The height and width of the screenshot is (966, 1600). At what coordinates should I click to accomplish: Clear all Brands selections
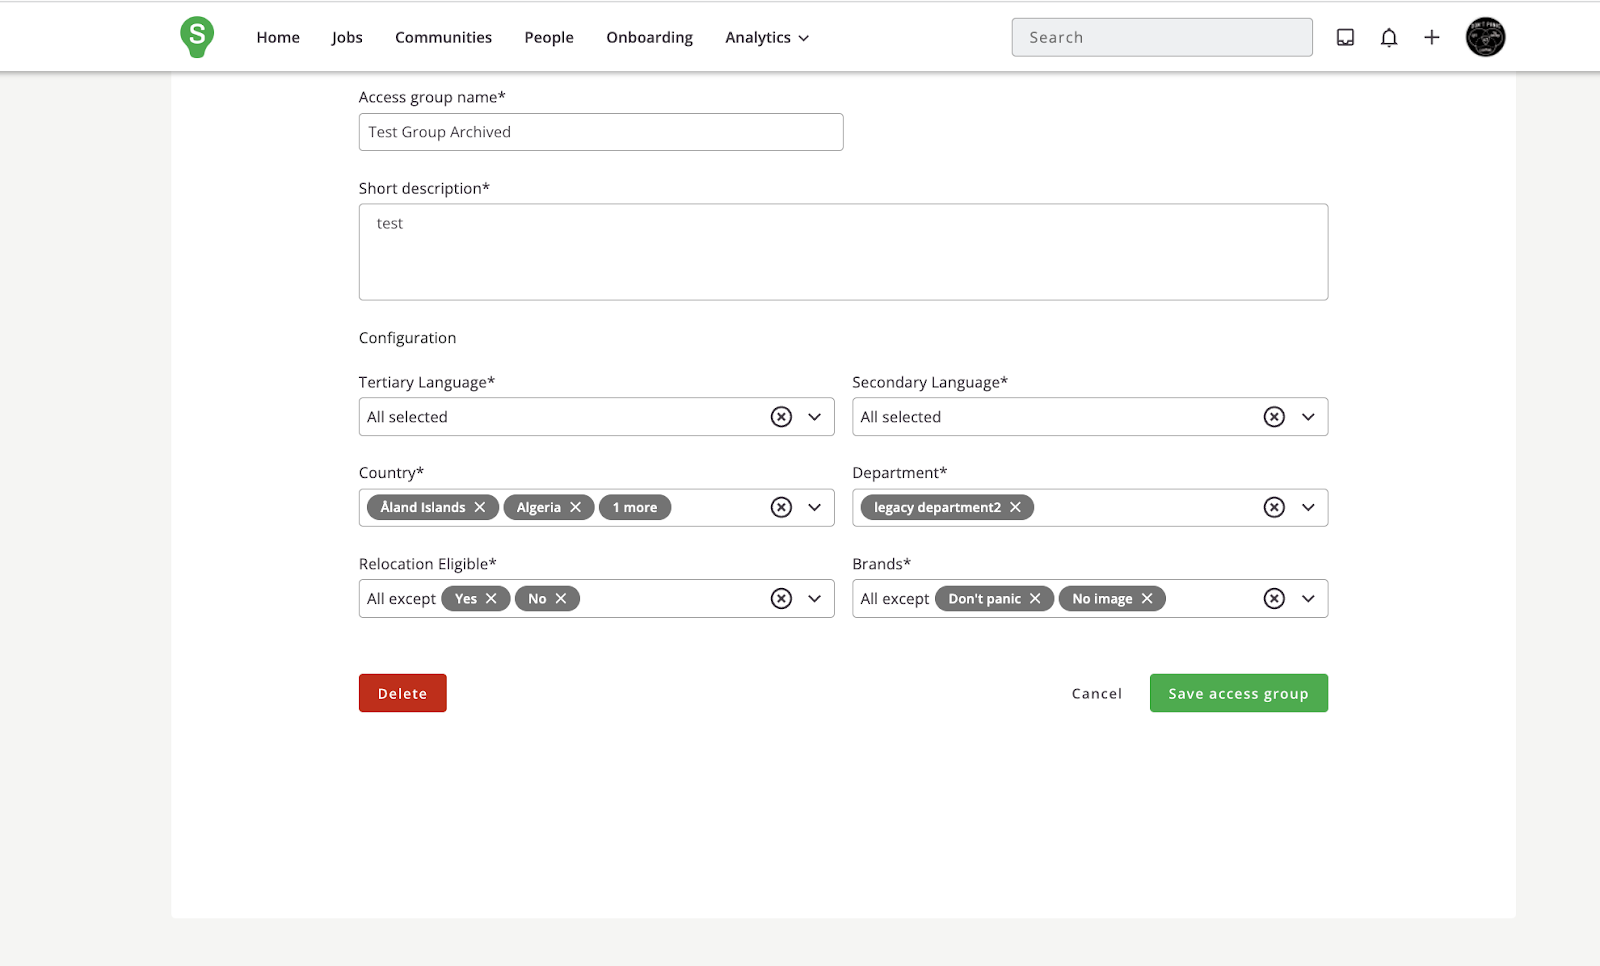click(1274, 599)
